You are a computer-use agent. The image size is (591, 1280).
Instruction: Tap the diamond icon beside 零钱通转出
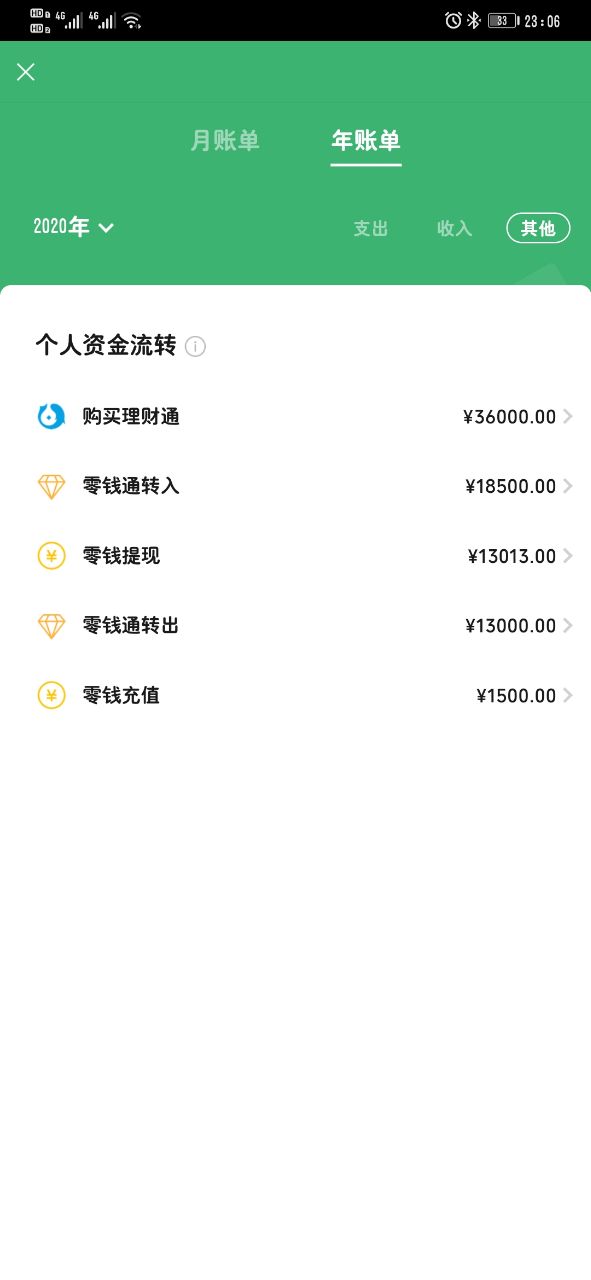coord(51,626)
